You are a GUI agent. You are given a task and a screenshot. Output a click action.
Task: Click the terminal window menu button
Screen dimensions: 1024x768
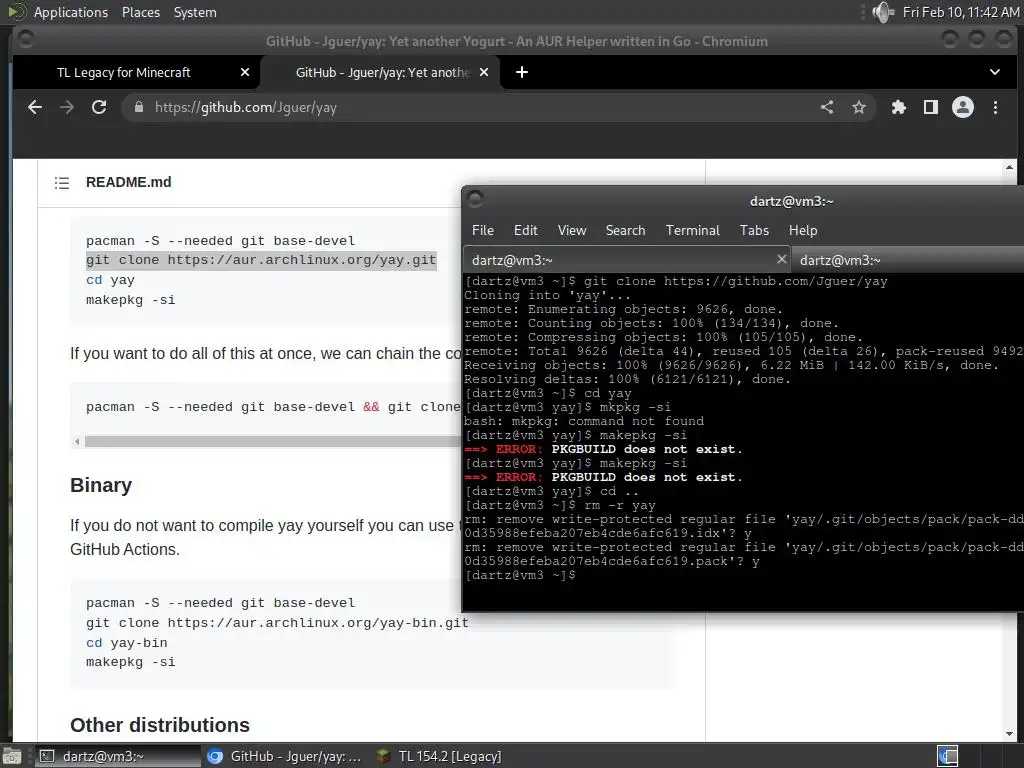pyautogui.click(x=475, y=200)
